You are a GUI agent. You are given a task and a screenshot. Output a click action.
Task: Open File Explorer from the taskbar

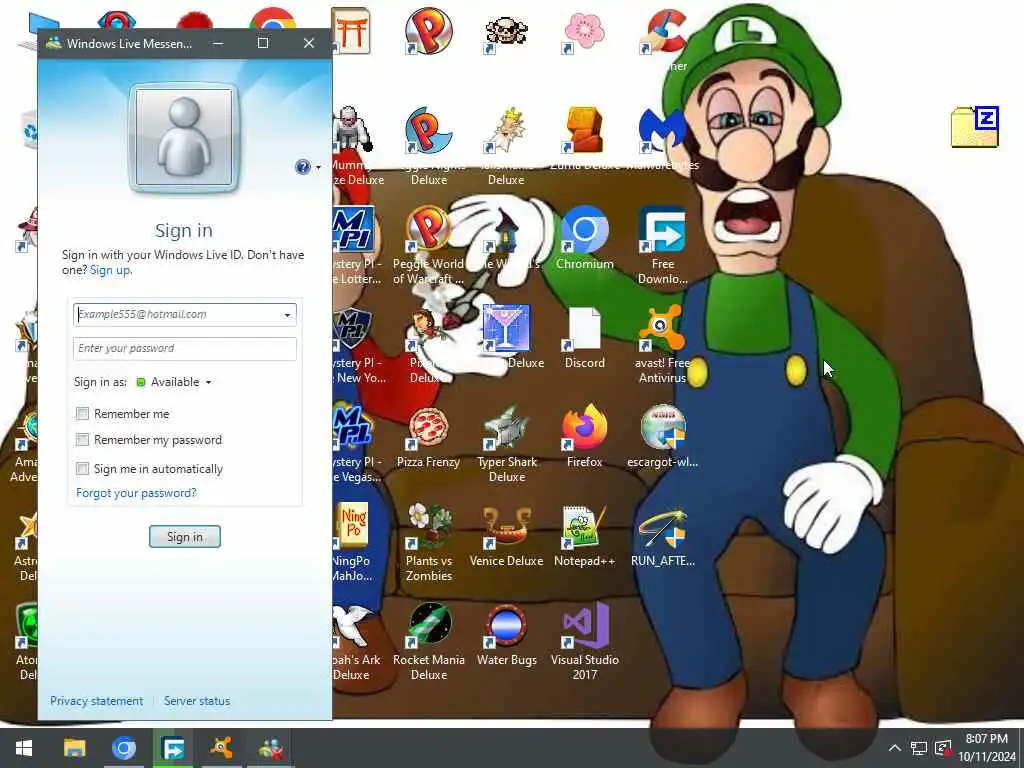click(74, 748)
